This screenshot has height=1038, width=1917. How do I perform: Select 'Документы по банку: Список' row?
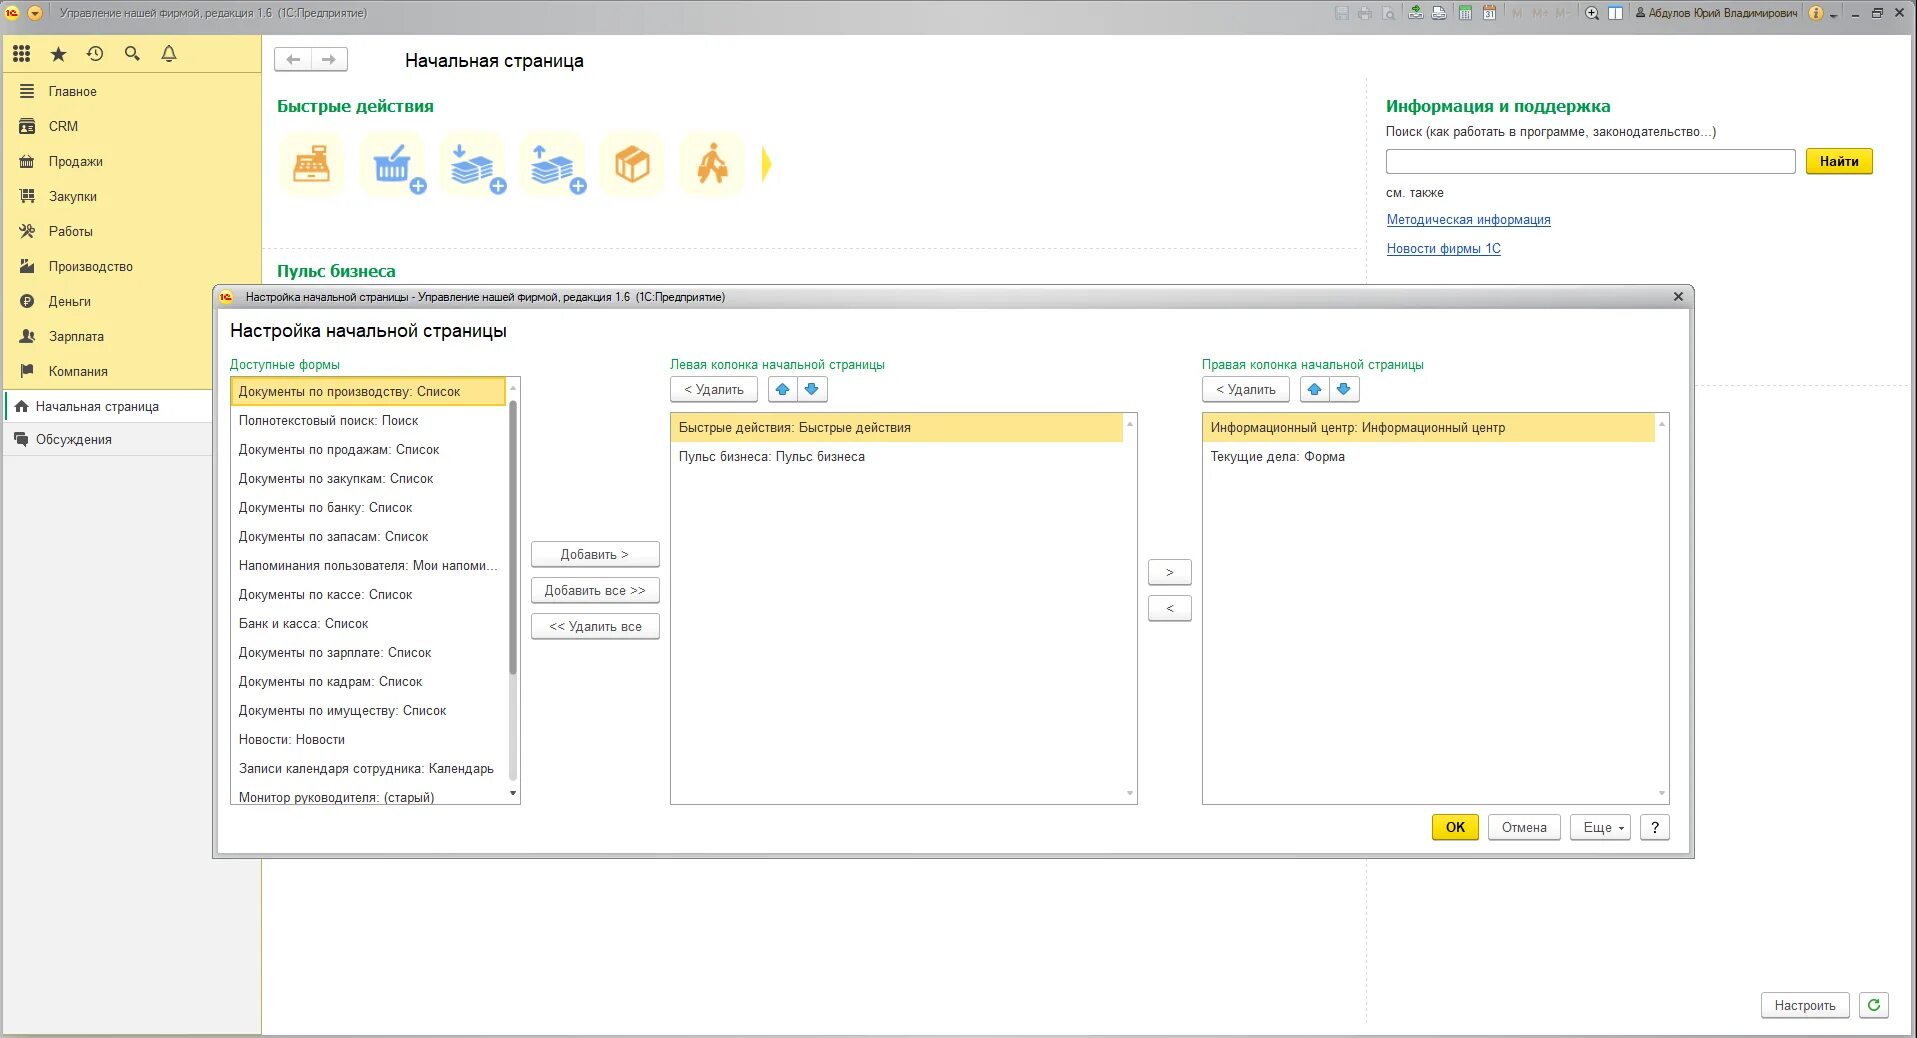tap(368, 508)
